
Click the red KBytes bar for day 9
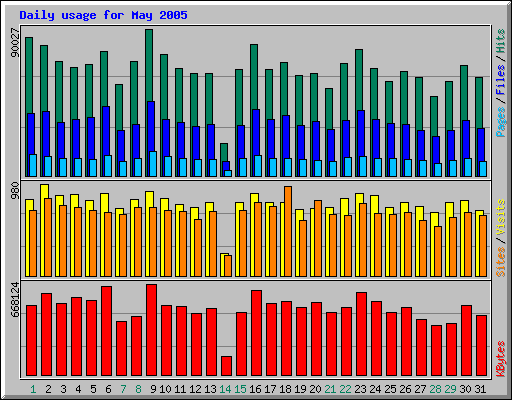[151, 330]
